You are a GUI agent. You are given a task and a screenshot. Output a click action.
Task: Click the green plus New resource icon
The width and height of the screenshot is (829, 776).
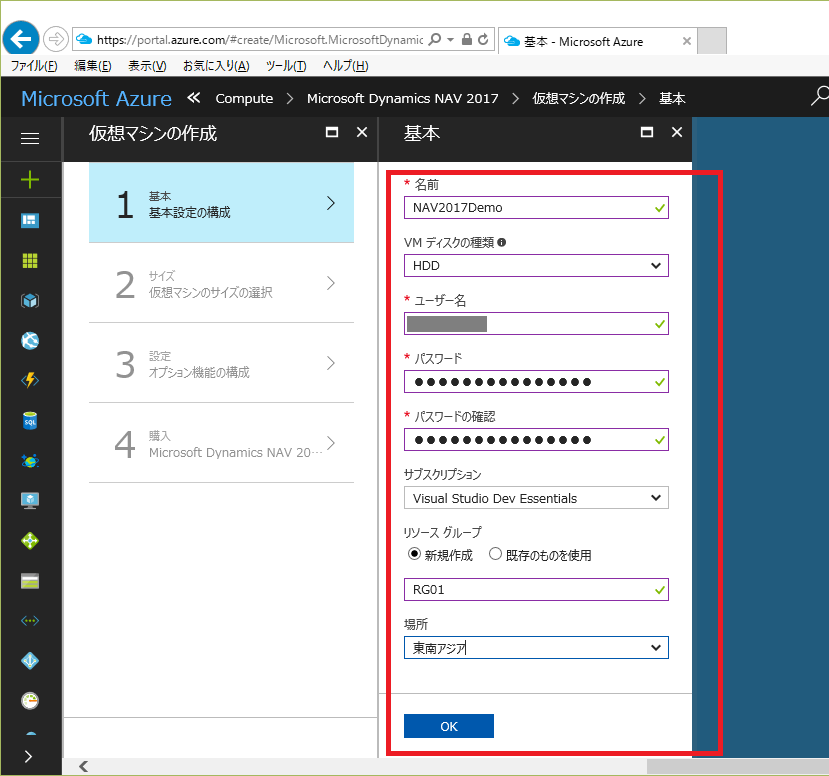[x=30, y=180]
